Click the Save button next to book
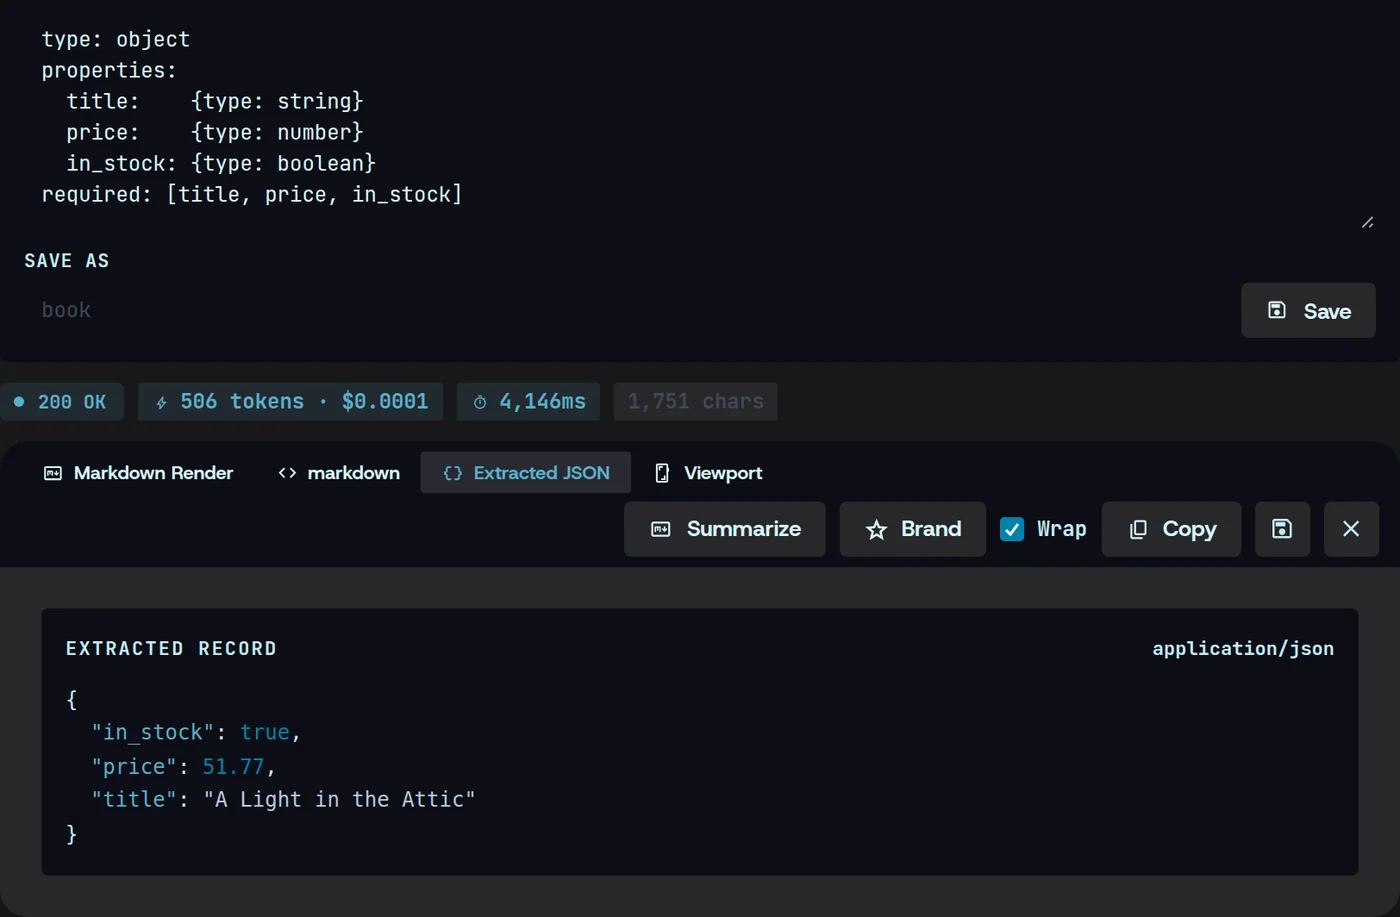The image size is (1400, 917). coord(1308,311)
